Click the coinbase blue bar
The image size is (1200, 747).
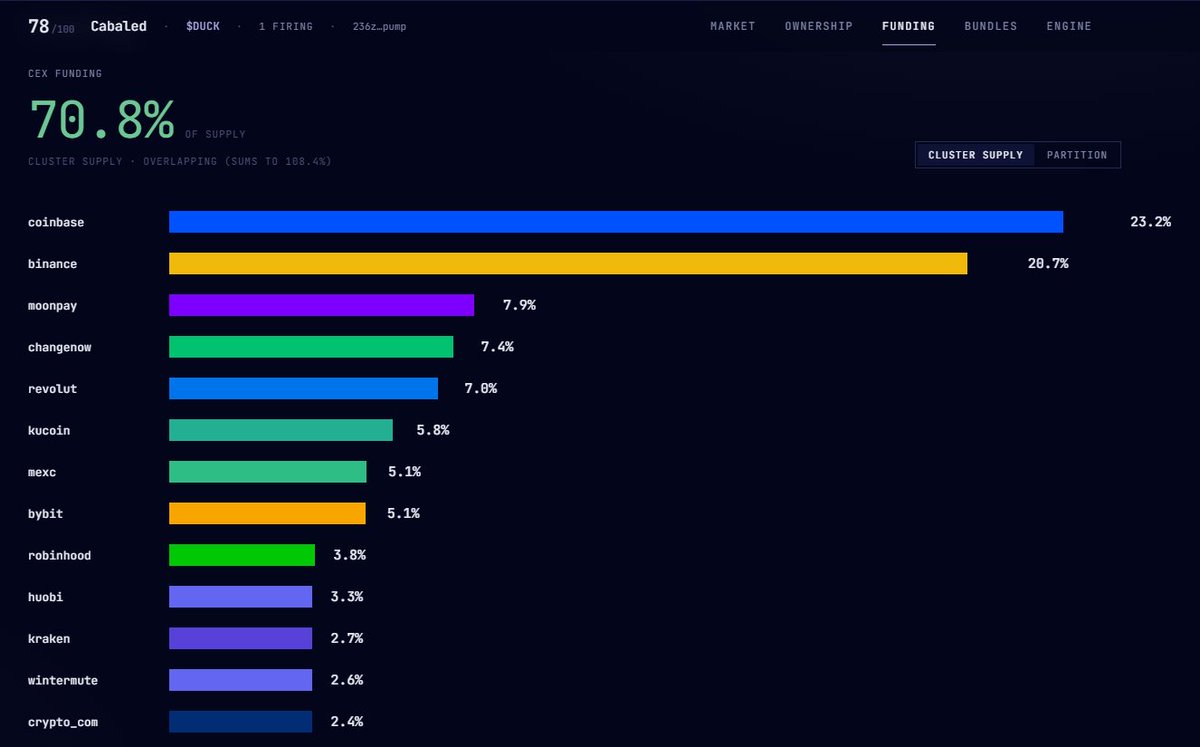616,222
